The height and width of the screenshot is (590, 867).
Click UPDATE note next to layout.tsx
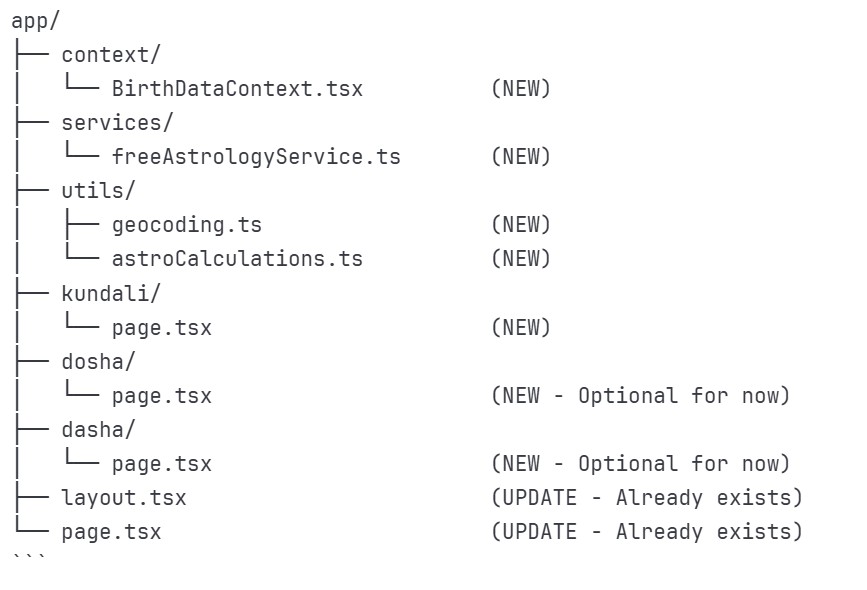(646, 498)
